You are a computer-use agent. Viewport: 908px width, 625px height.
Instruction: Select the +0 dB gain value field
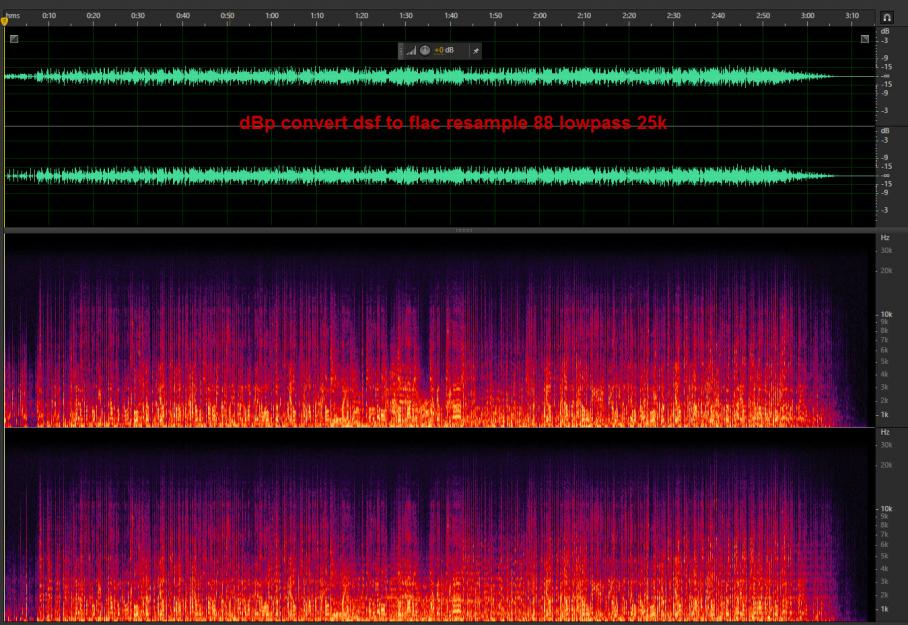click(x=444, y=50)
